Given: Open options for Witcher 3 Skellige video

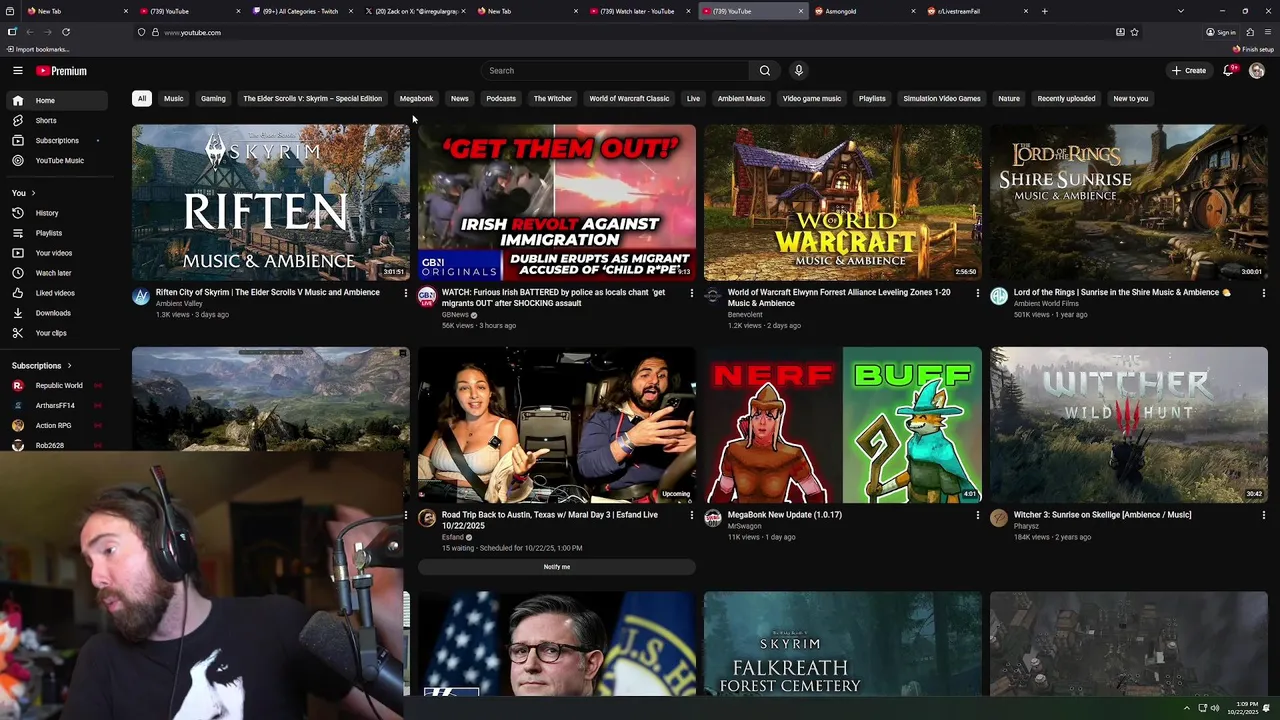Looking at the screenshot, I should click(1264, 515).
